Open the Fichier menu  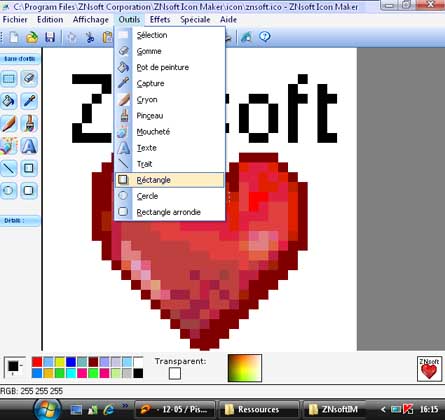point(15,20)
